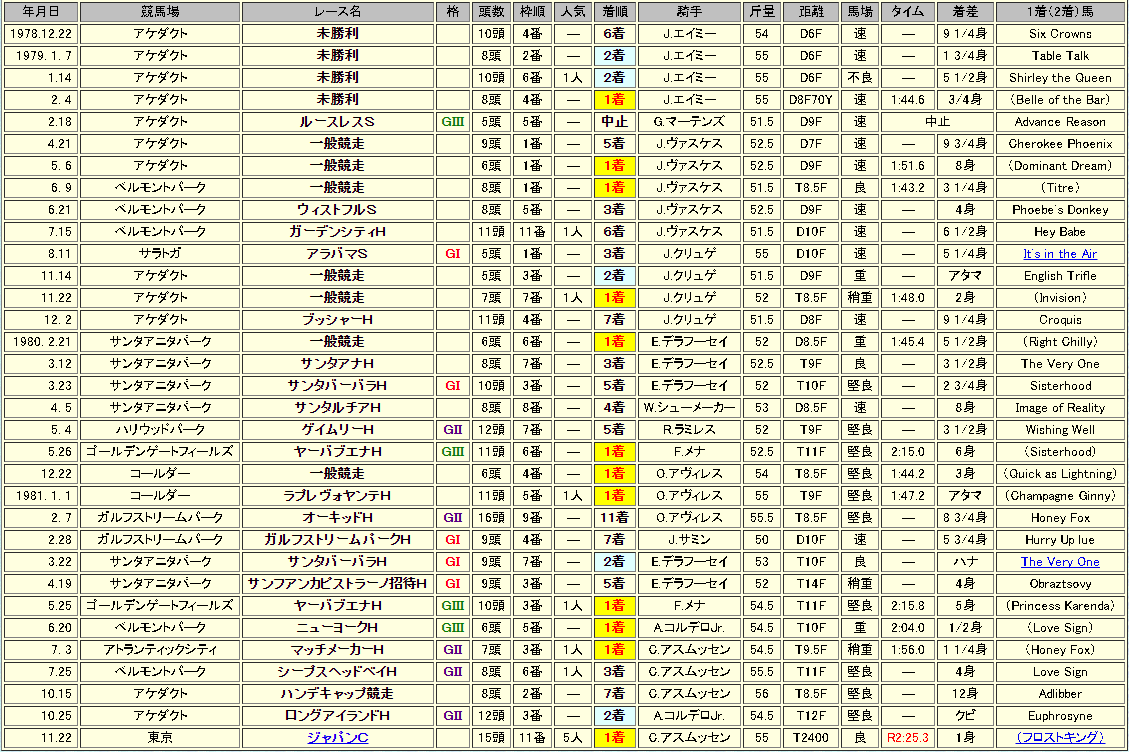Select the jockey cell G.マーテンズ
The height and width of the screenshot is (752, 1129).
[689, 122]
